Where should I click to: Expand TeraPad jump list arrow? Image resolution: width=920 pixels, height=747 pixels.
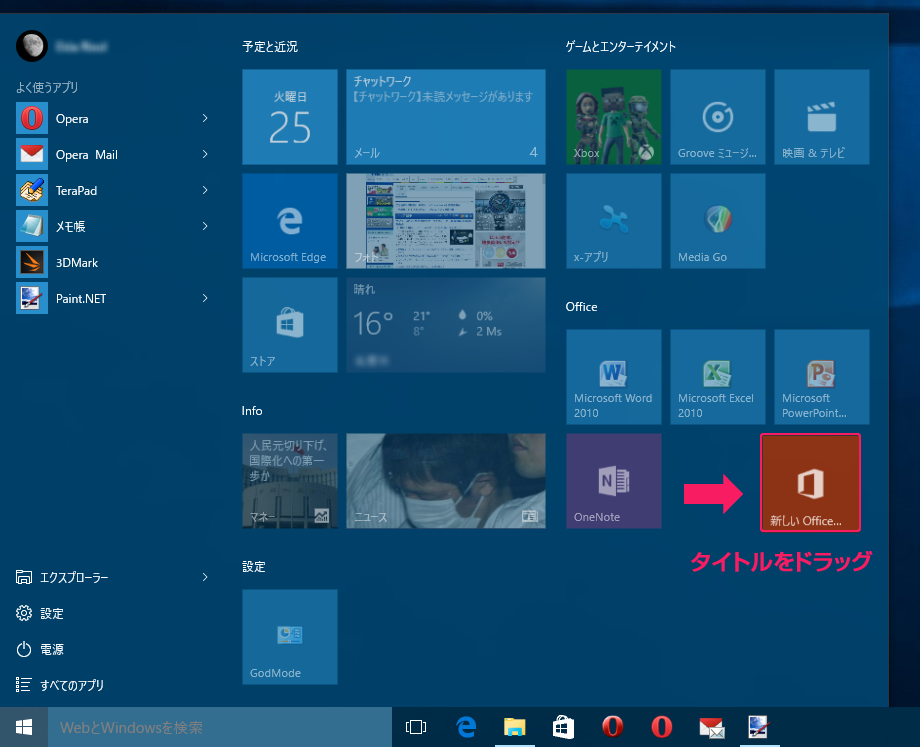(205, 190)
